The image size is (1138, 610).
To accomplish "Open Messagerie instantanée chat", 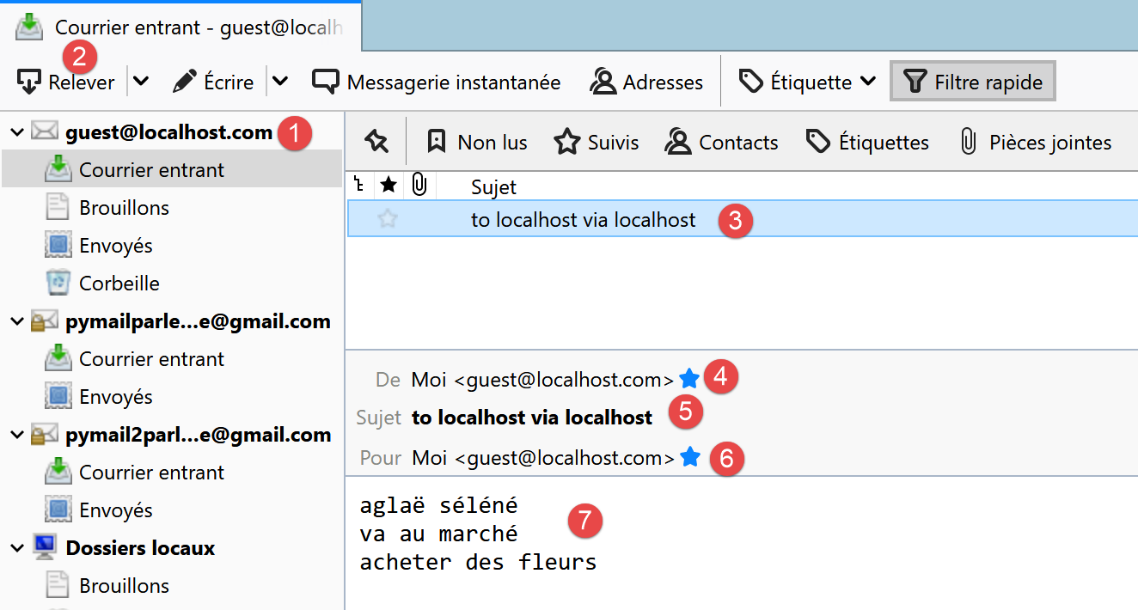I will click(436, 82).
